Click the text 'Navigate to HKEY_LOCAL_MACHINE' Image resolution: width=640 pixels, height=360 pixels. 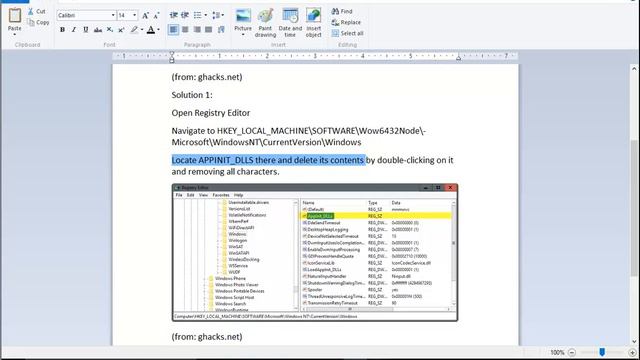pos(240,131)
